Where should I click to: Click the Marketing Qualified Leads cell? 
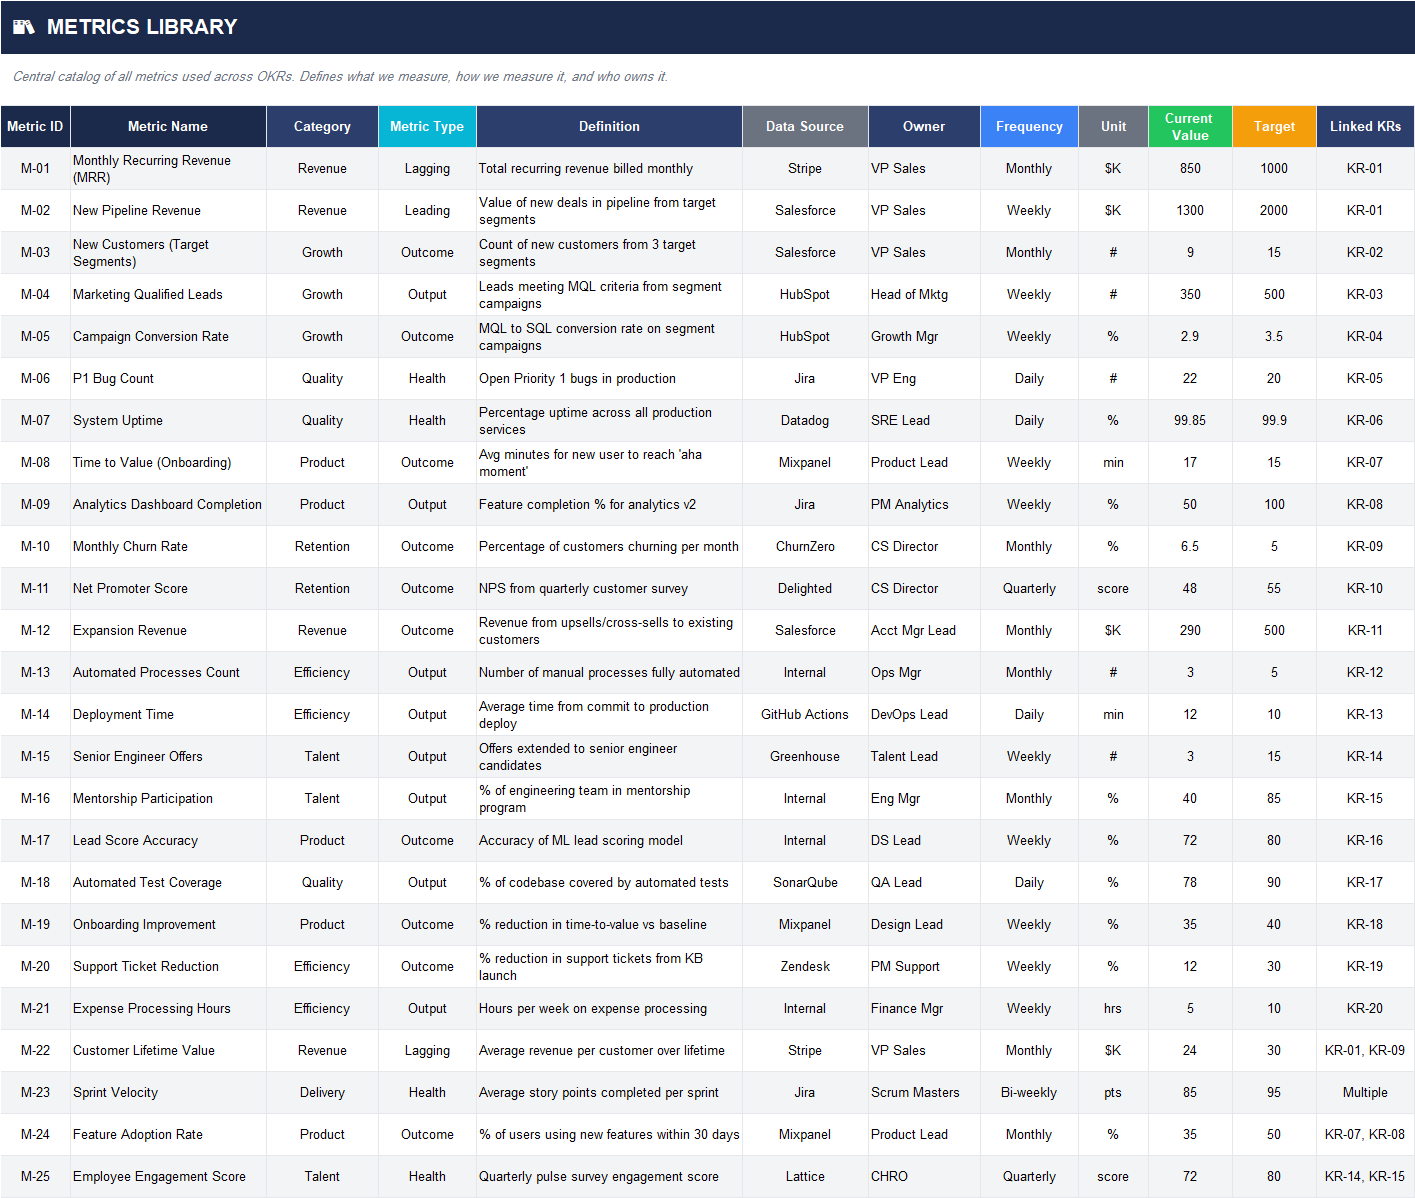168,294
